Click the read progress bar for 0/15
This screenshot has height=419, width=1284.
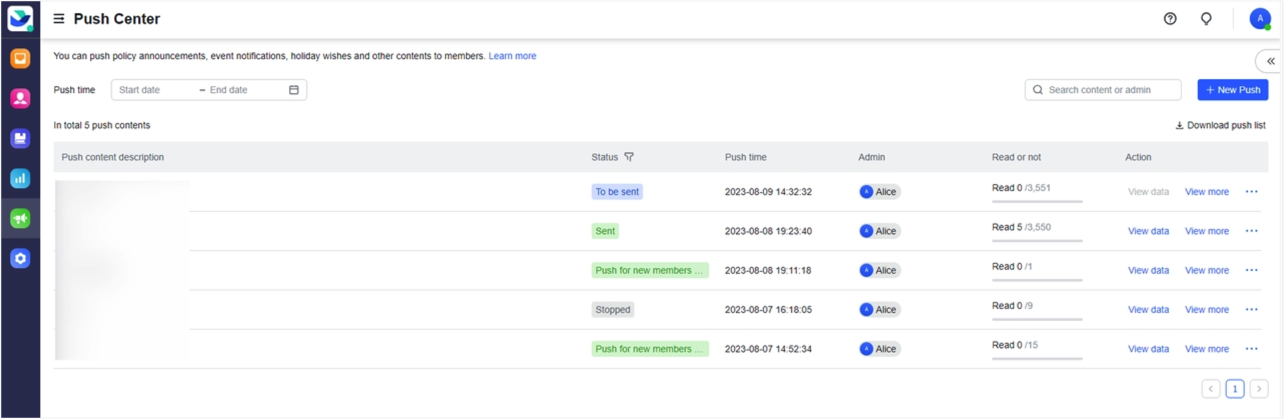tap(1037, 359)
